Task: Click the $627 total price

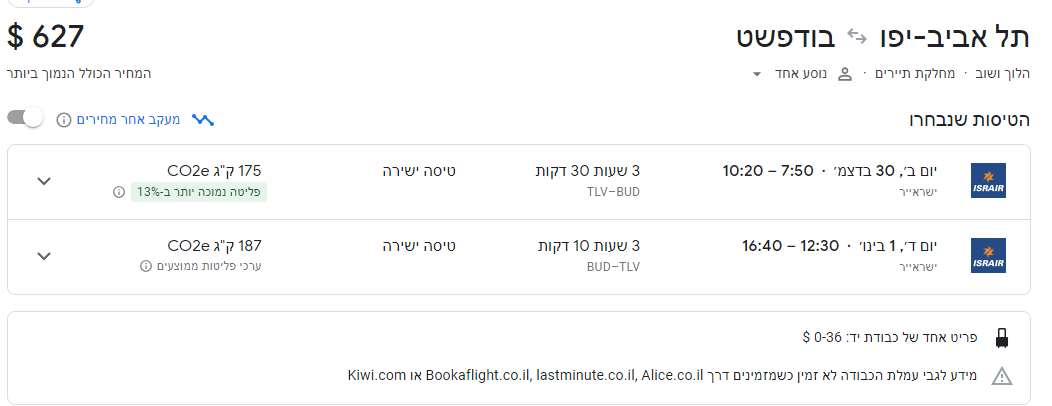Action: coord(46,37)
